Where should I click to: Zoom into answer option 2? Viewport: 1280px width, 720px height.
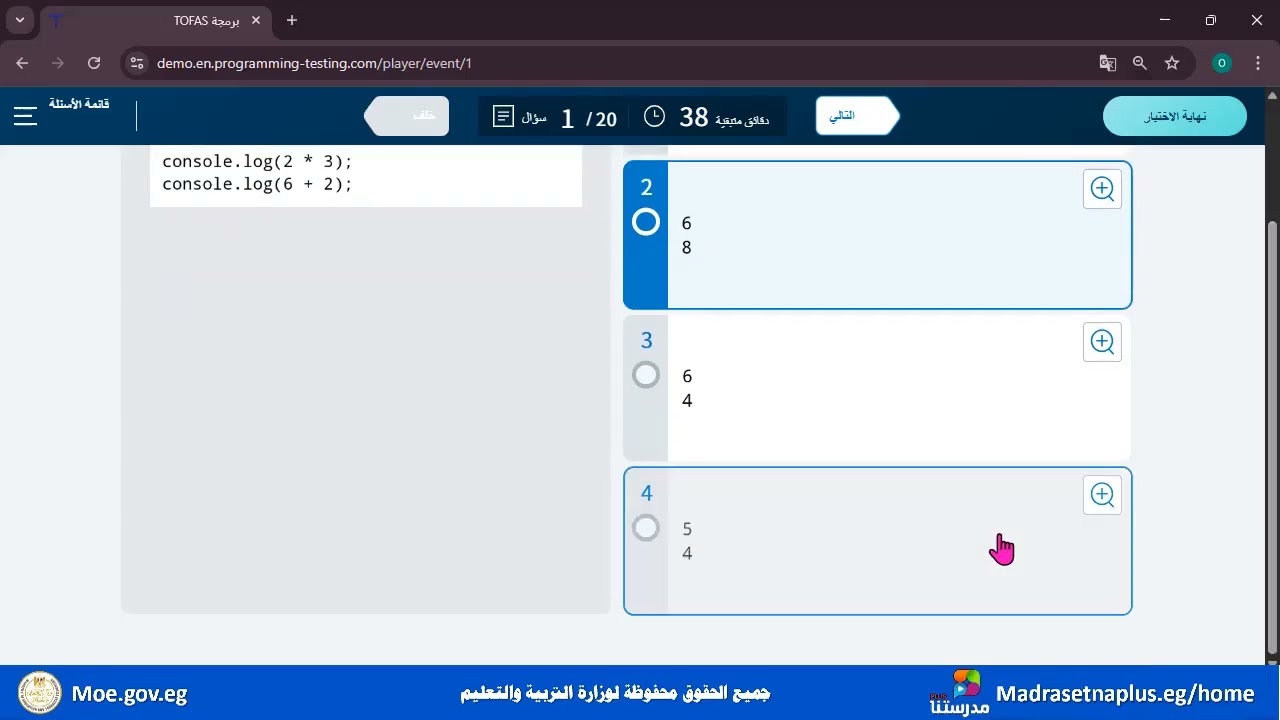[1102, 189]
